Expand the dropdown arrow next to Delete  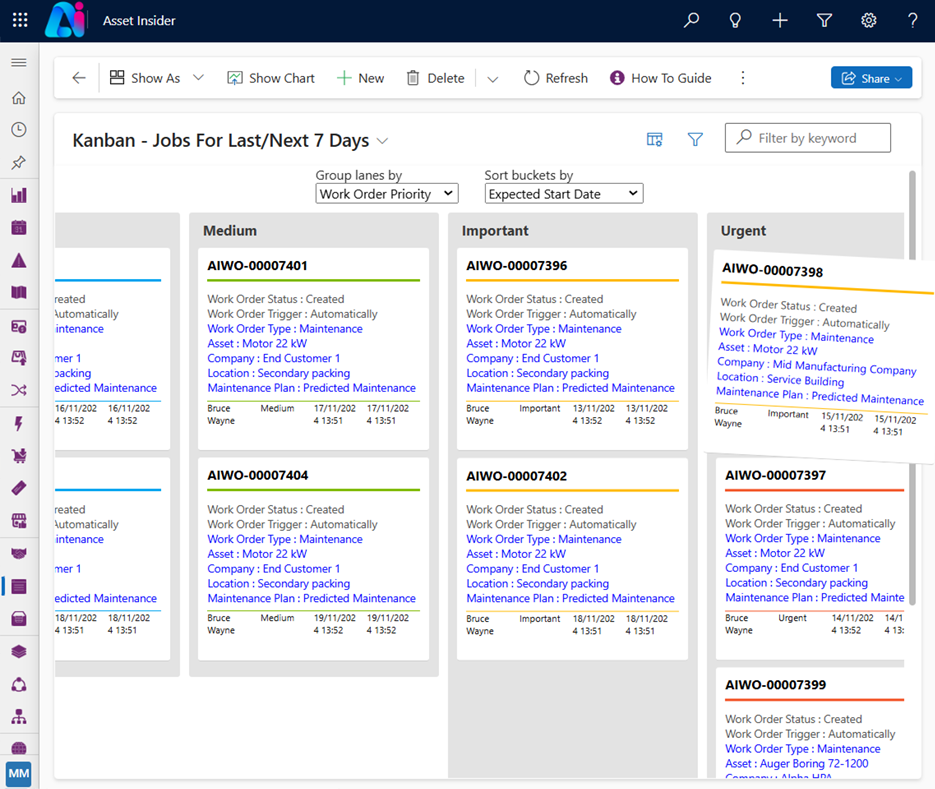493,79
